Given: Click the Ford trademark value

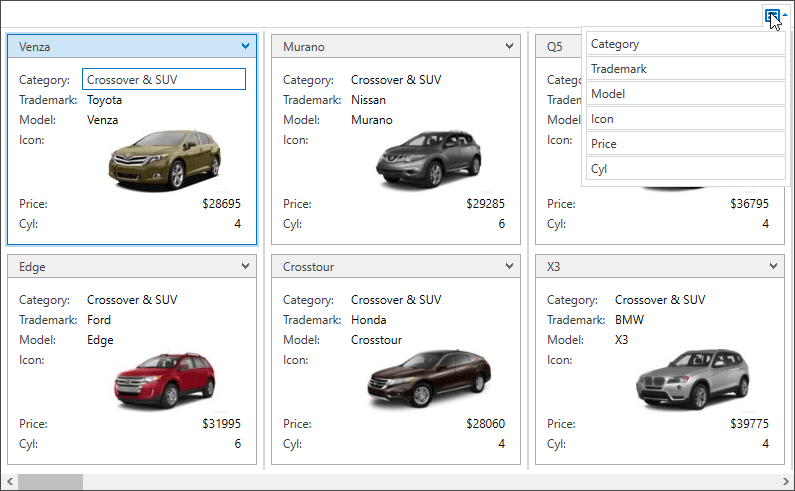Looking at the screenshot, I should coord(99,320).
